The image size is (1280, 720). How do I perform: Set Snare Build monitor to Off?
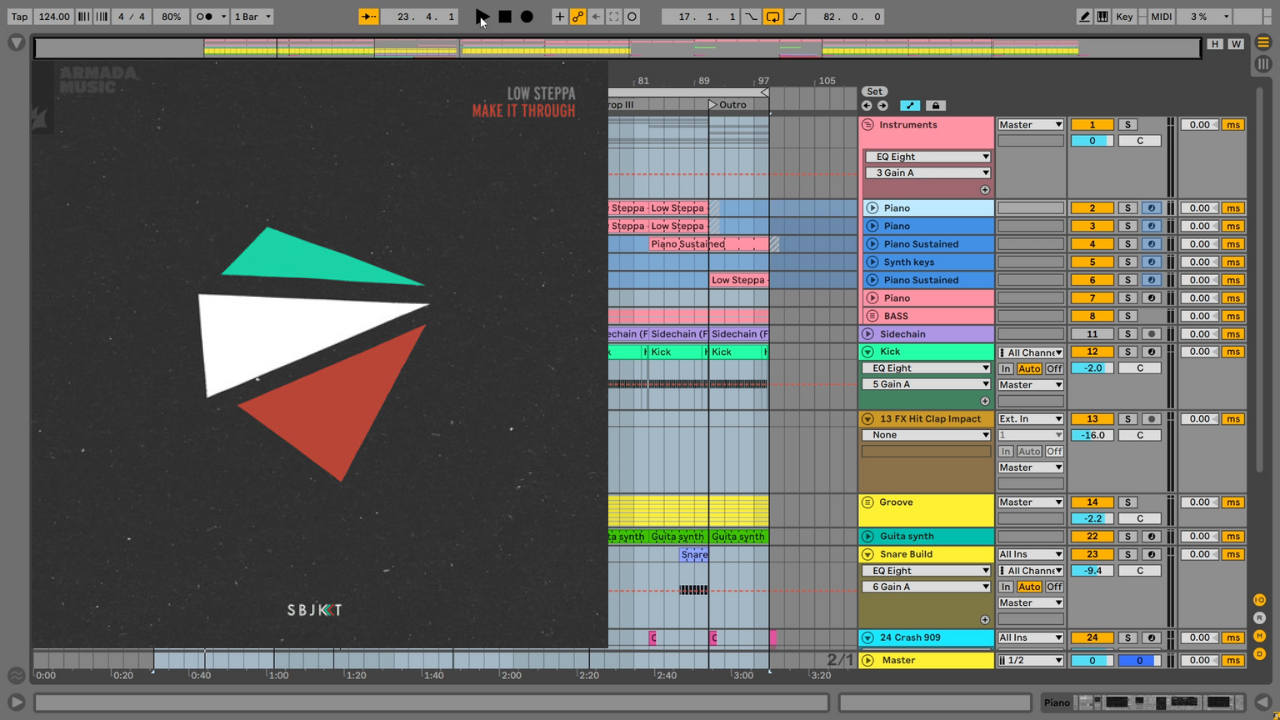pos(1054,587)
